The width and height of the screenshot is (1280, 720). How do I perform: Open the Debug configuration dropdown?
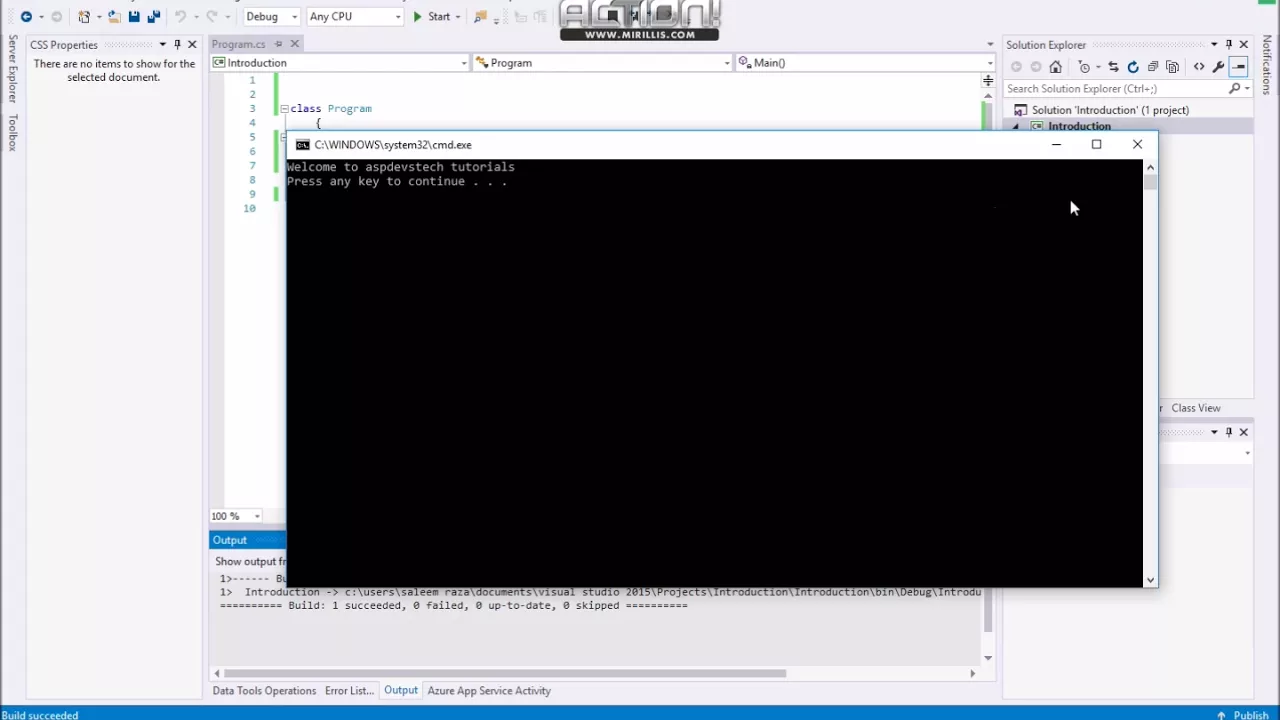point(294,17)
